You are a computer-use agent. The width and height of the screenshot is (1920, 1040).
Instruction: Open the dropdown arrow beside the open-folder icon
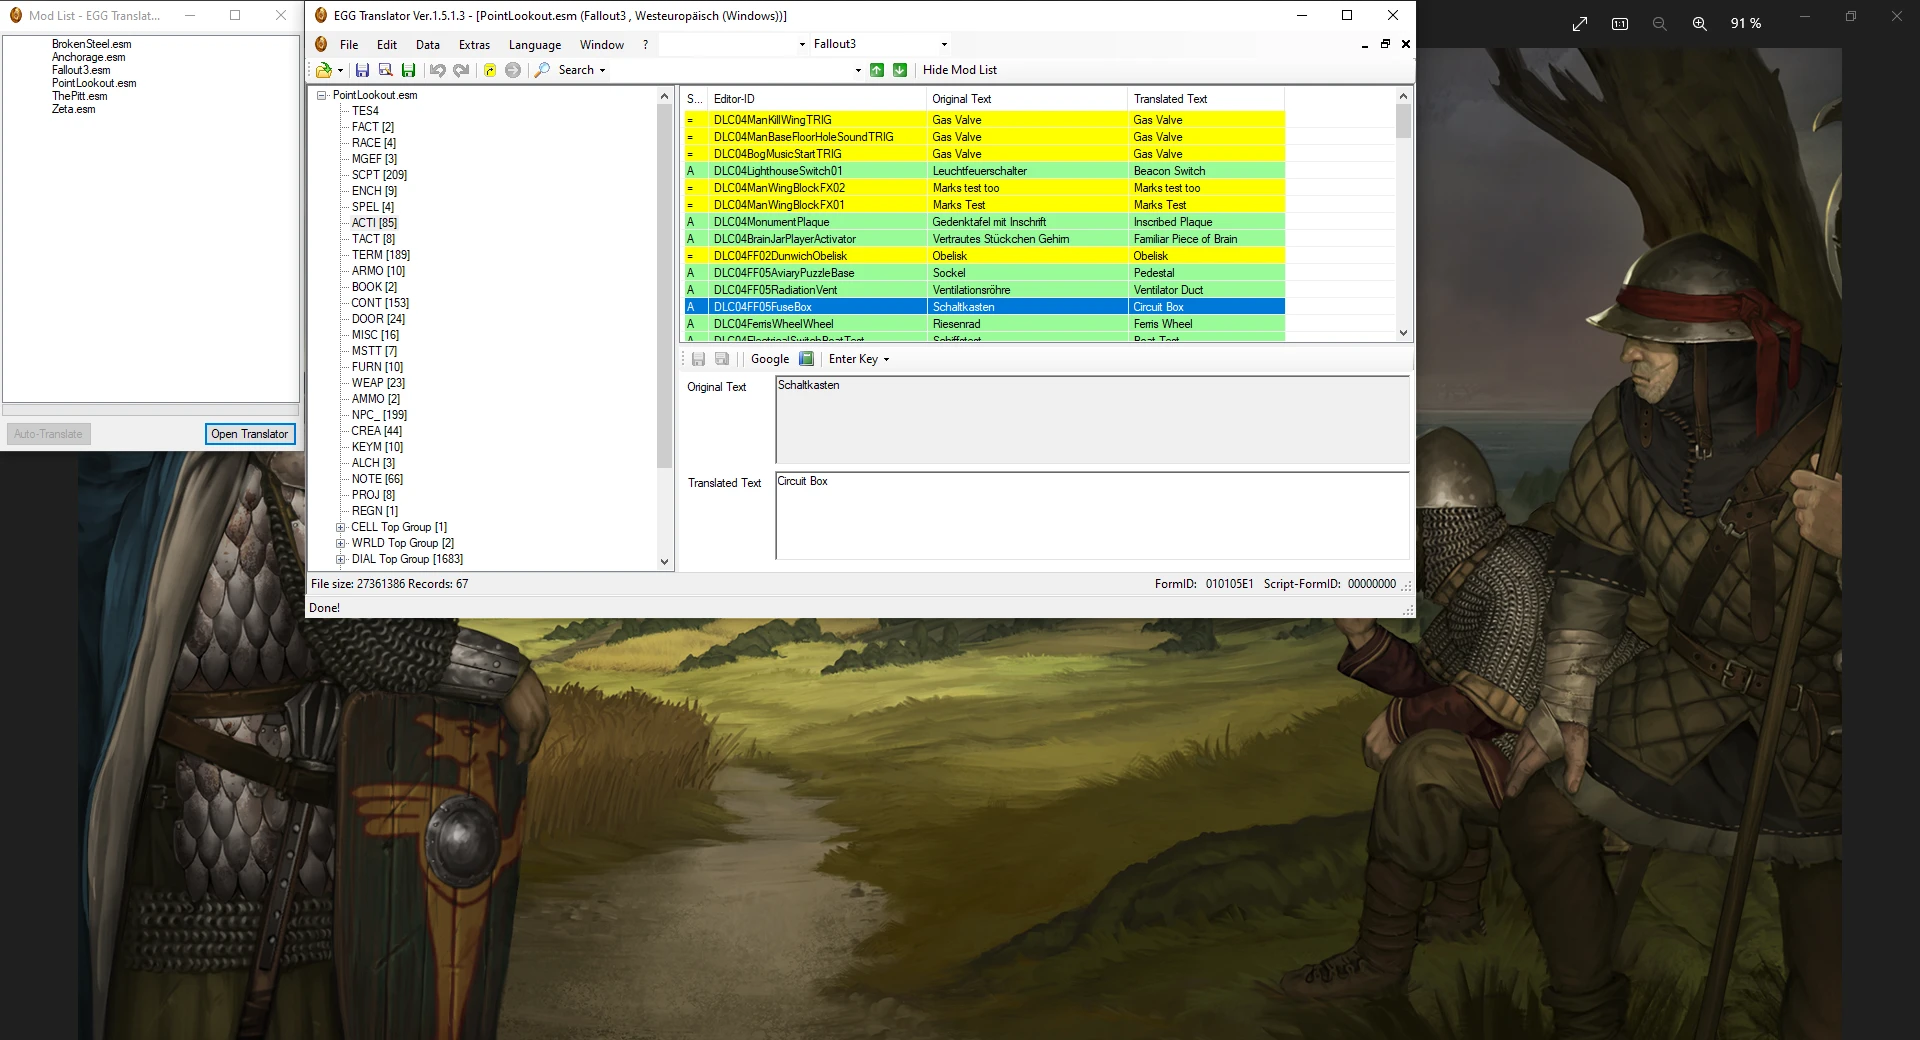point(341,70)
